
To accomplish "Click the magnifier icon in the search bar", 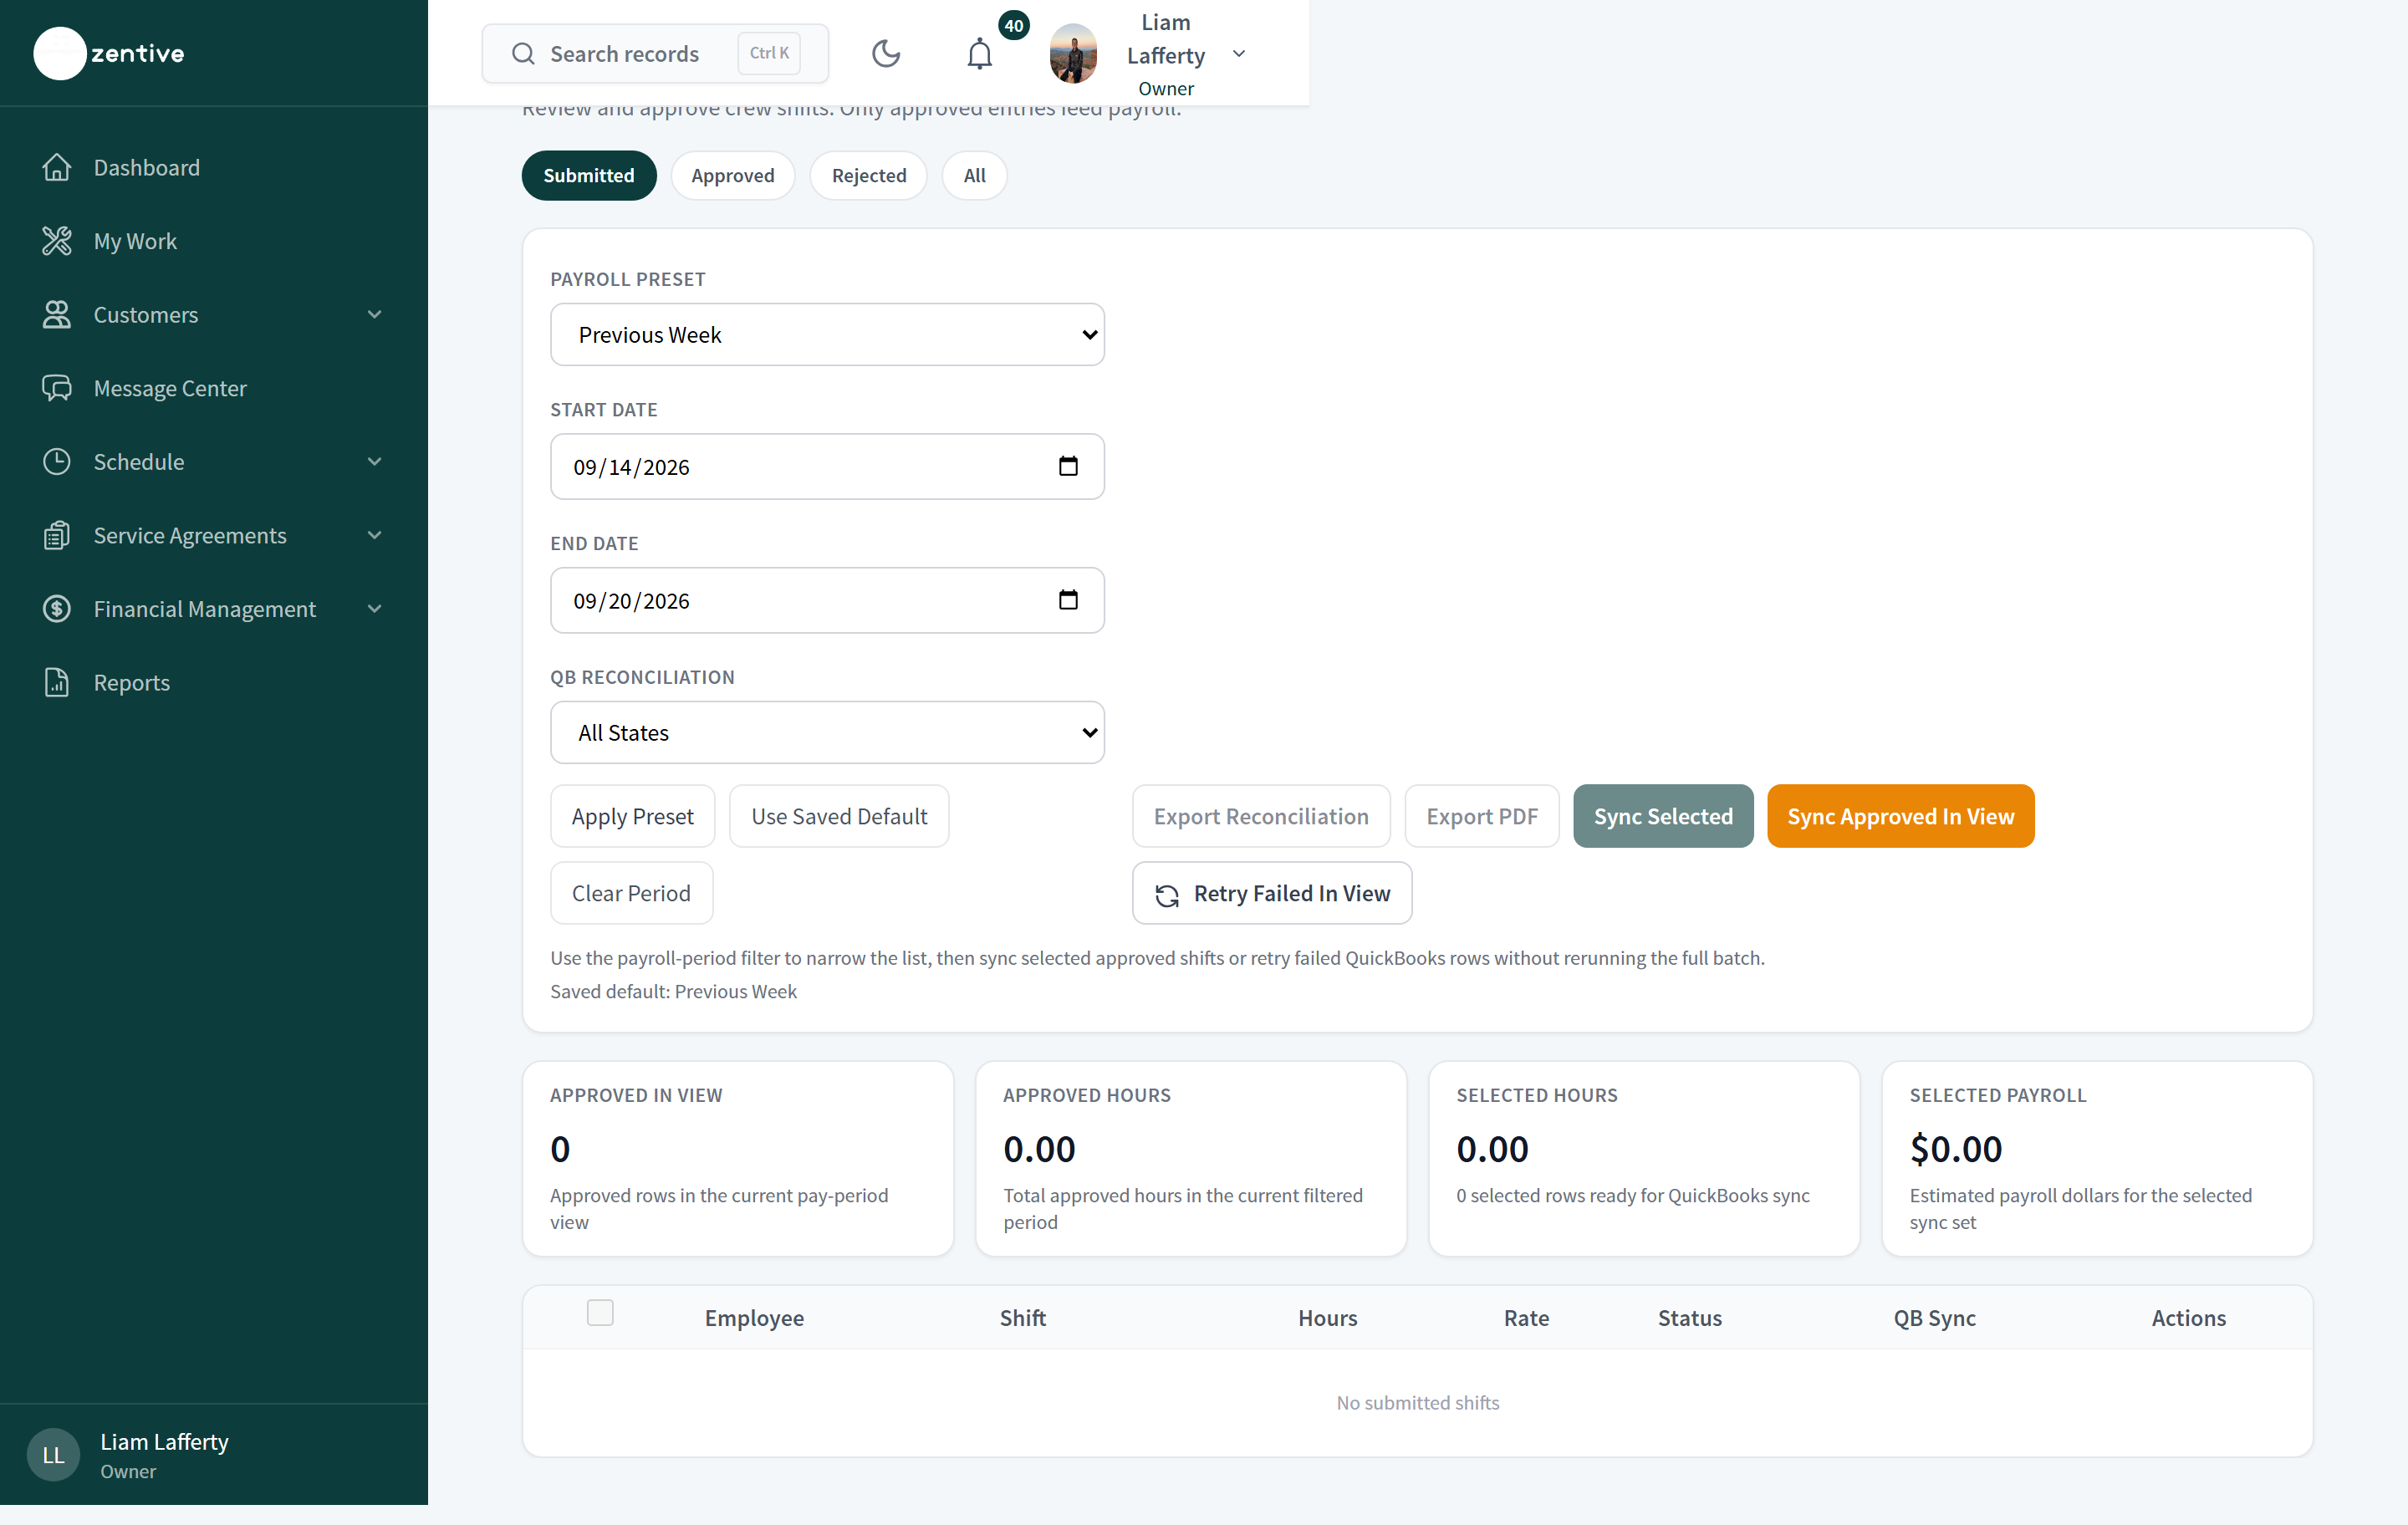I will 523,53.
